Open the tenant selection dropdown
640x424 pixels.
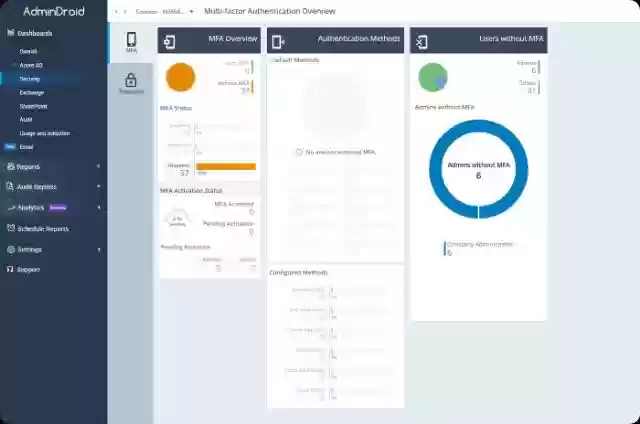(x=164, y=12)
